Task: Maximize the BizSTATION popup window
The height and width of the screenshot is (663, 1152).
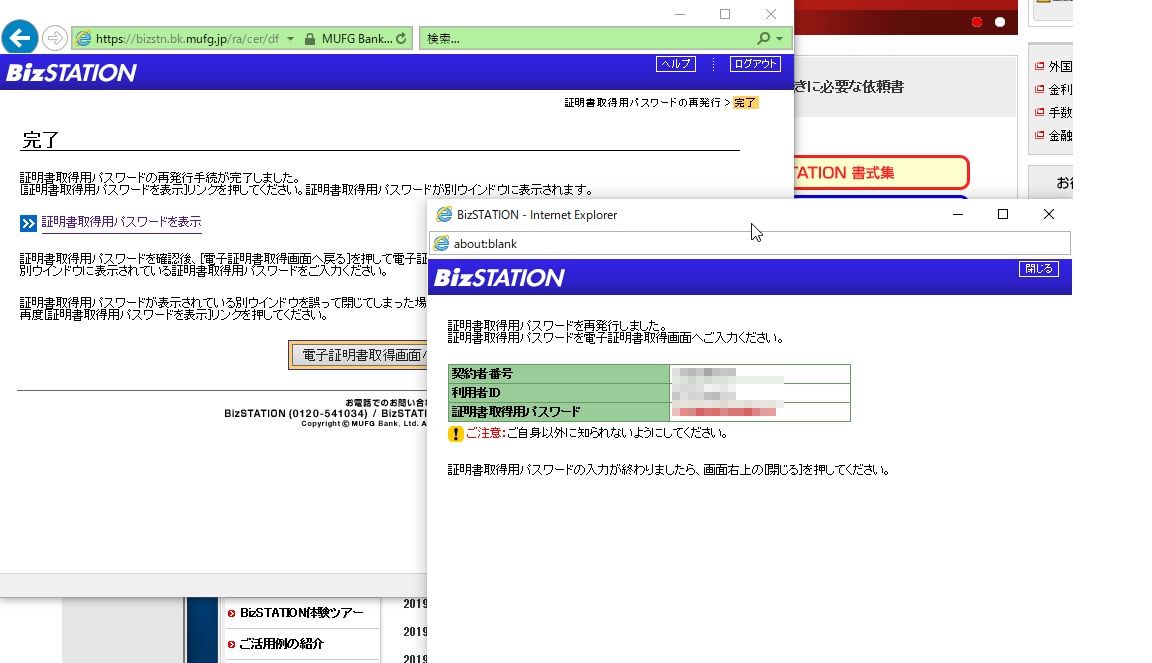Action: click(1003, 214)
